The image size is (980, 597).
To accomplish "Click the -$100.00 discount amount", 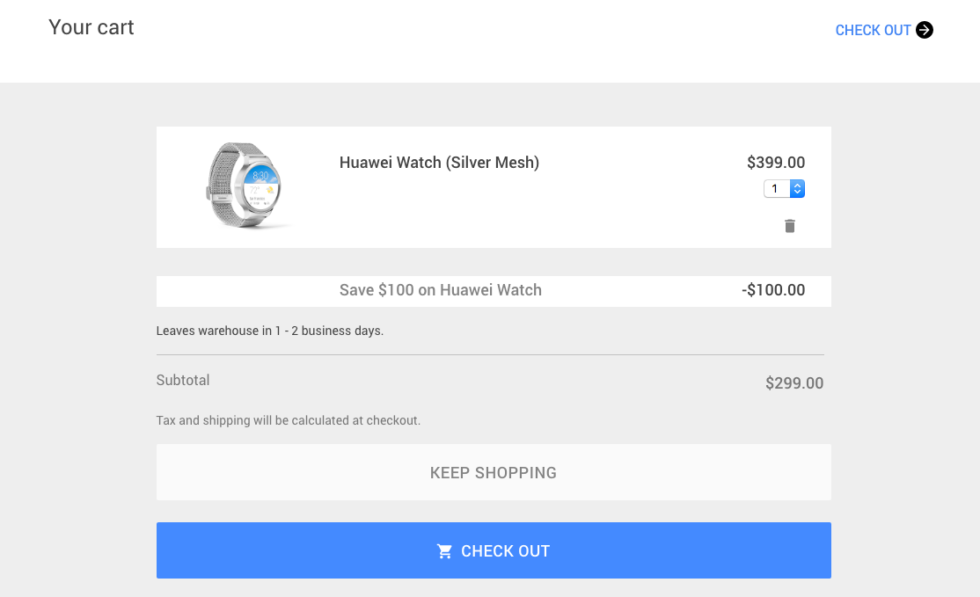I will point(773,290).
